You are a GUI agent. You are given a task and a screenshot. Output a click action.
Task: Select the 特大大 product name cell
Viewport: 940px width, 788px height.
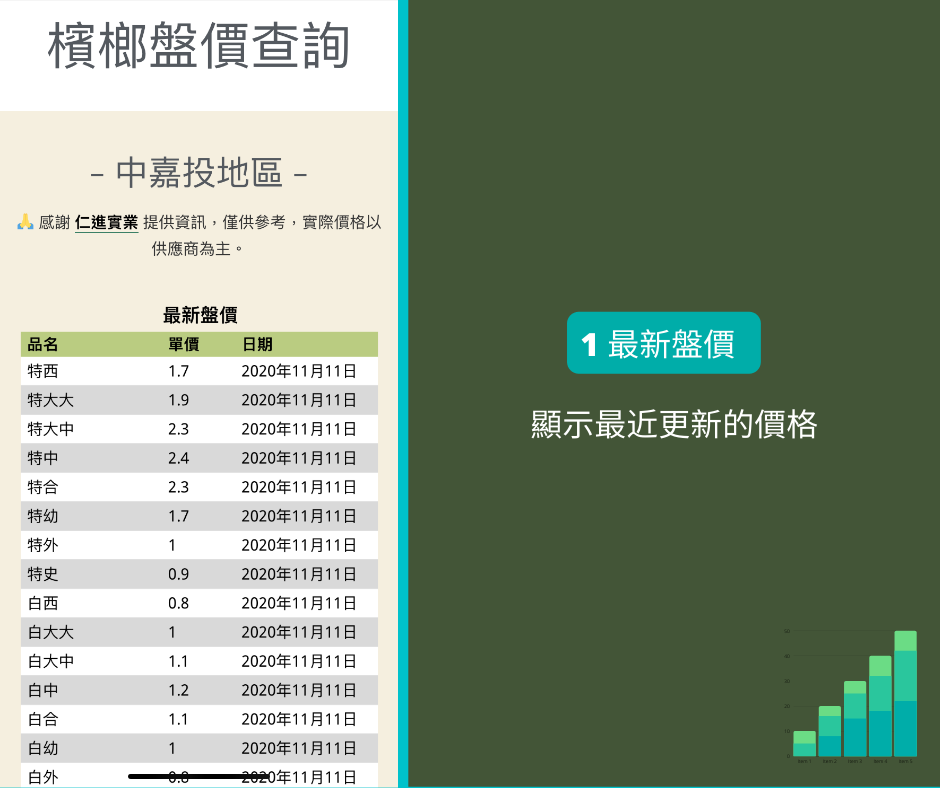(x=50, y=400)
